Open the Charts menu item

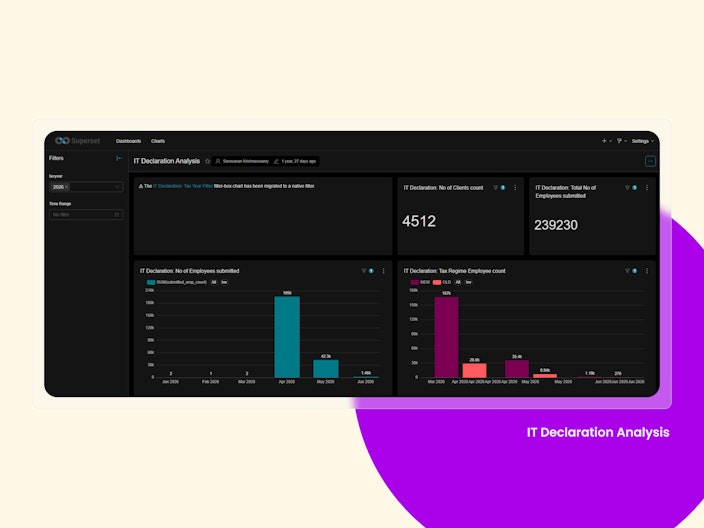pos(158,141)
